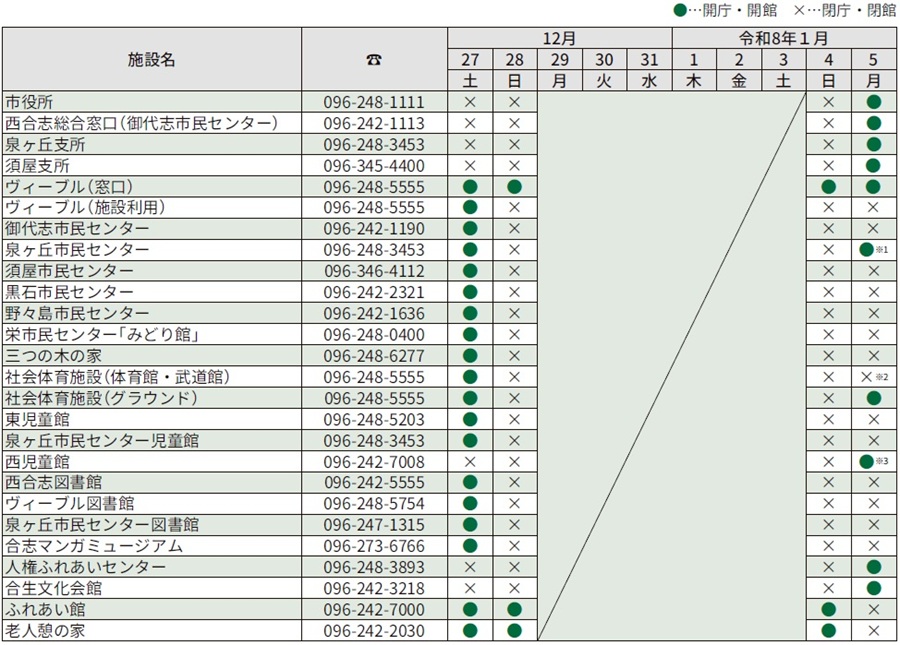The height and width of the screenshot is (645, 900).
Task: Click 市役所 green circle under January 5
Action: (x=873, y=102)
